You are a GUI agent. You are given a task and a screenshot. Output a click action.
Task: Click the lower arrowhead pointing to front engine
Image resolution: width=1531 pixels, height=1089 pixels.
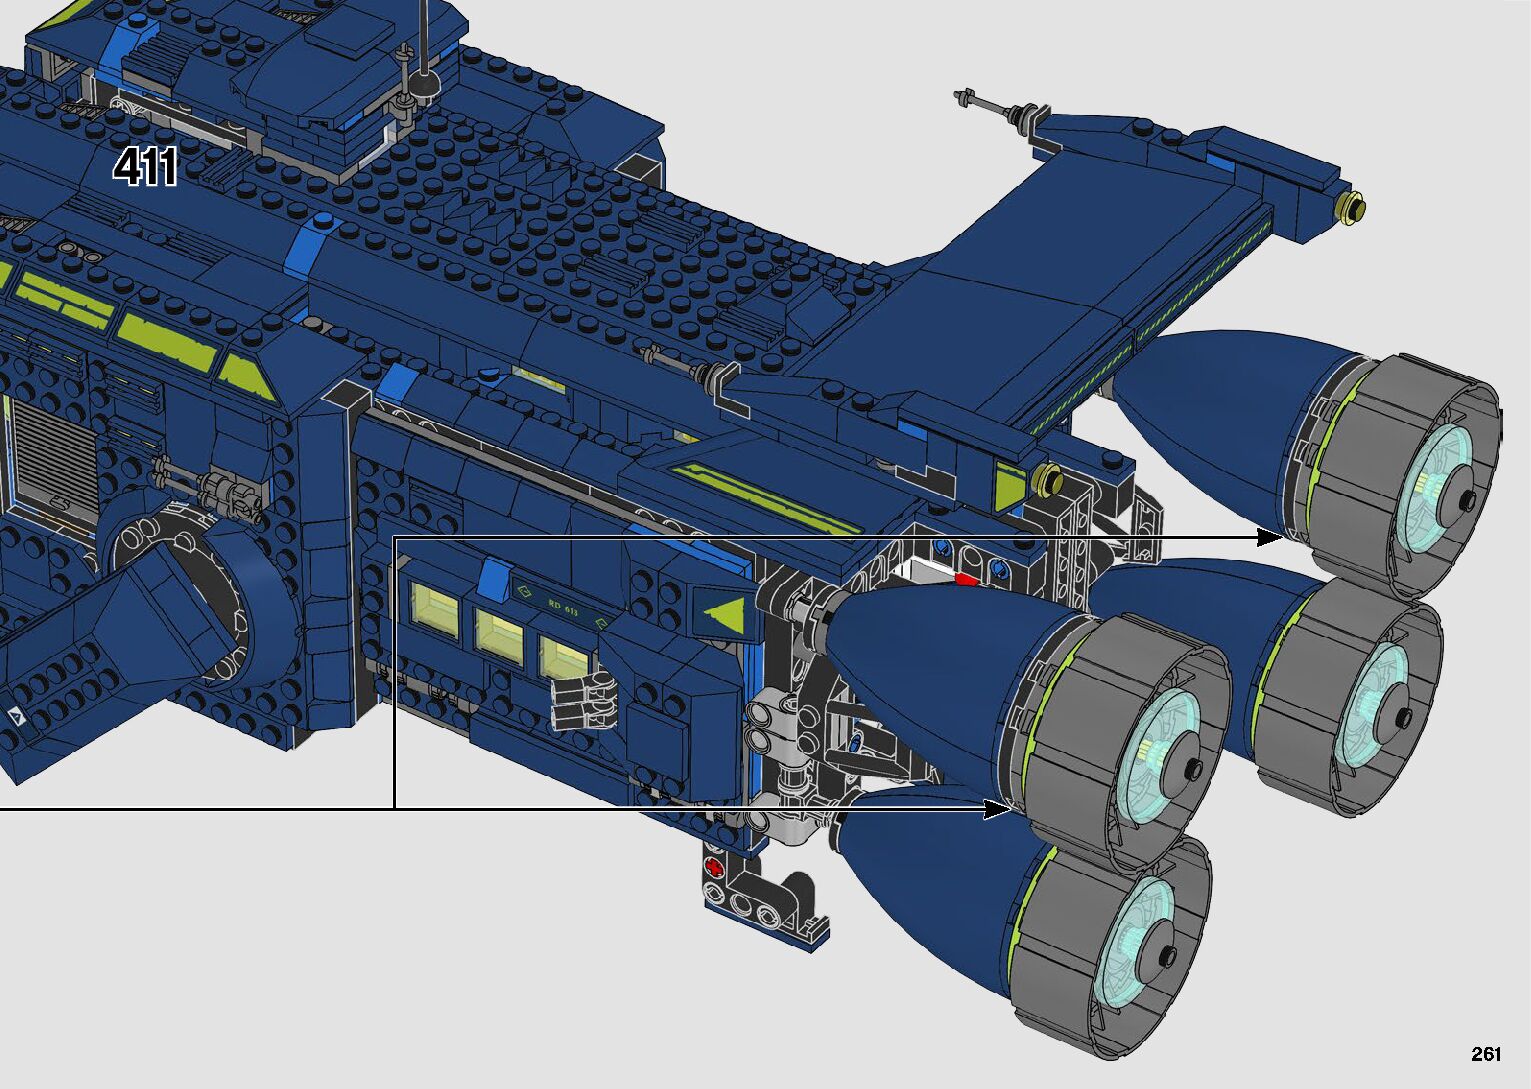(996, 809)
